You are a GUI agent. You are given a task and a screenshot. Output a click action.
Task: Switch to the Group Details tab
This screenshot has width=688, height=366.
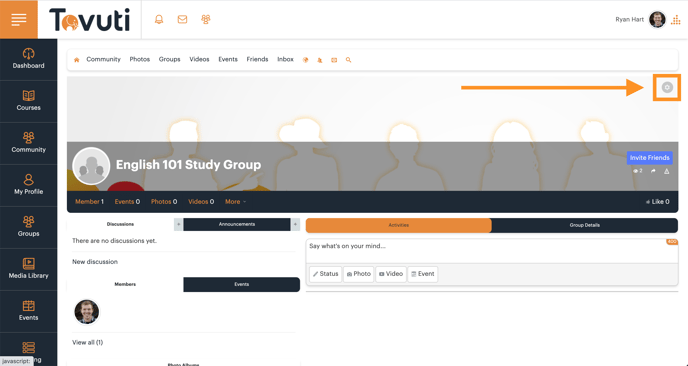click(x=584, y=225)
